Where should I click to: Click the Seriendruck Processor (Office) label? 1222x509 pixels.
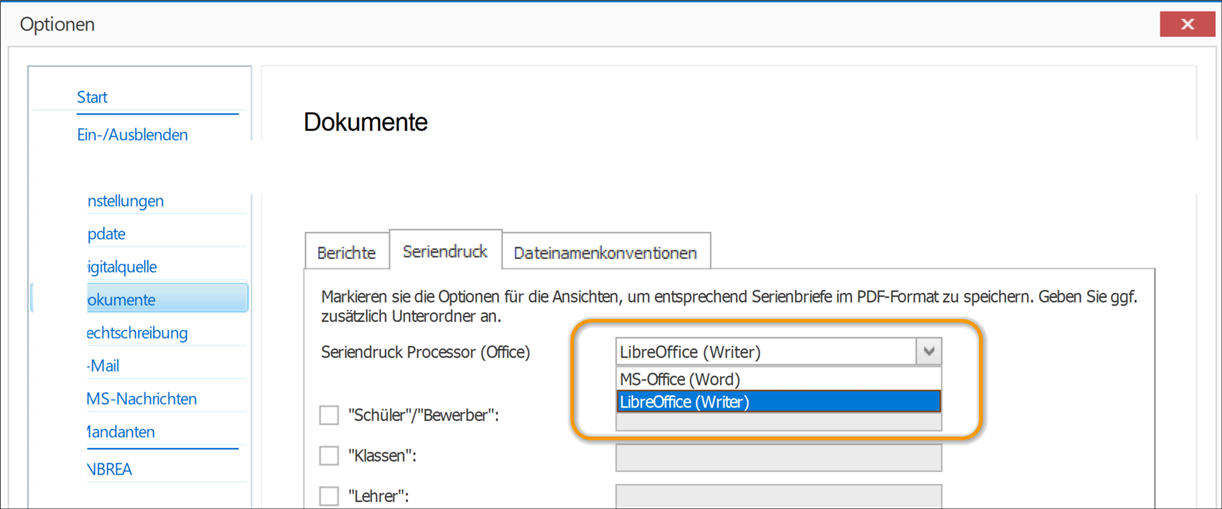[426, 352]
